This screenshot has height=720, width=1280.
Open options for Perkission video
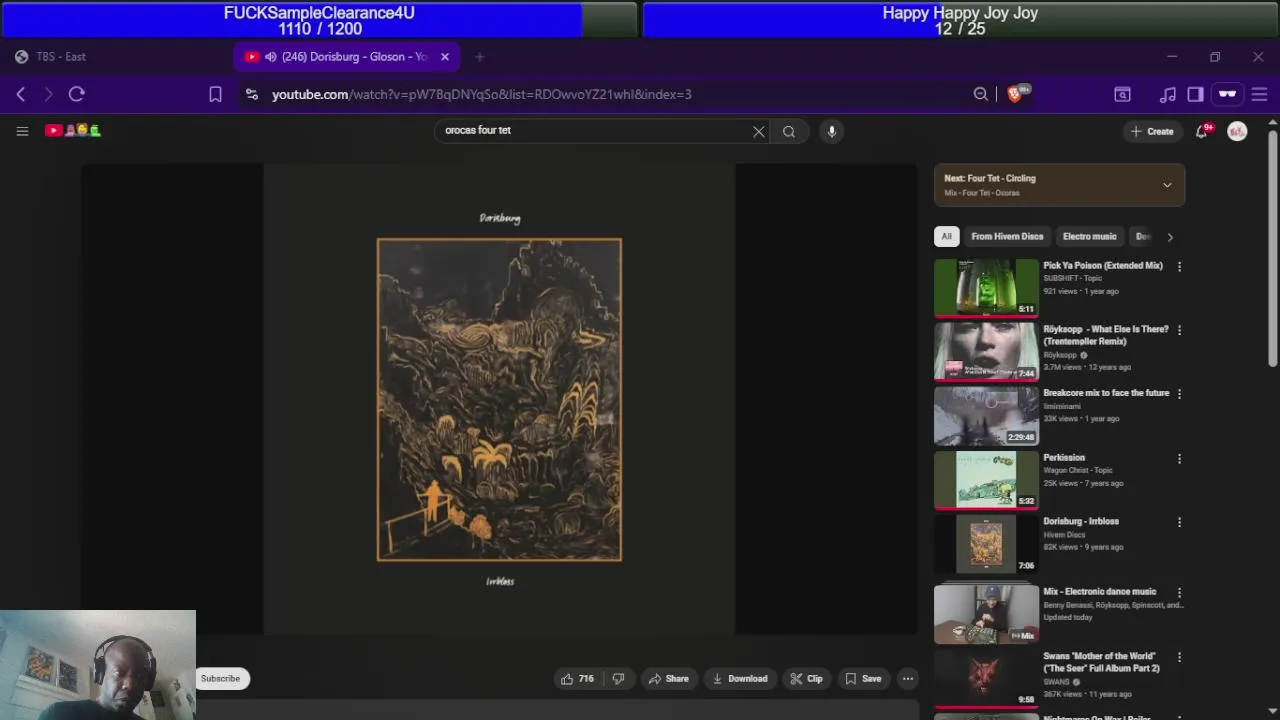[1180, 459]
